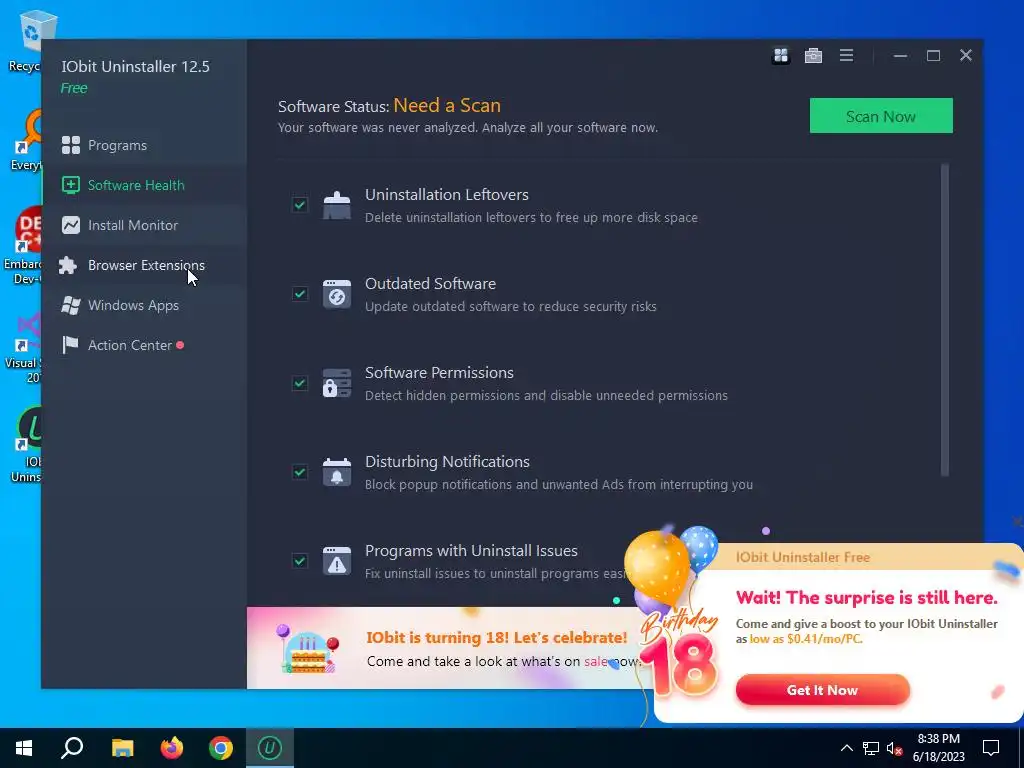1024x768 pixels.
Task: Click the Software Permissions lock icon
Action: point(337,383)
